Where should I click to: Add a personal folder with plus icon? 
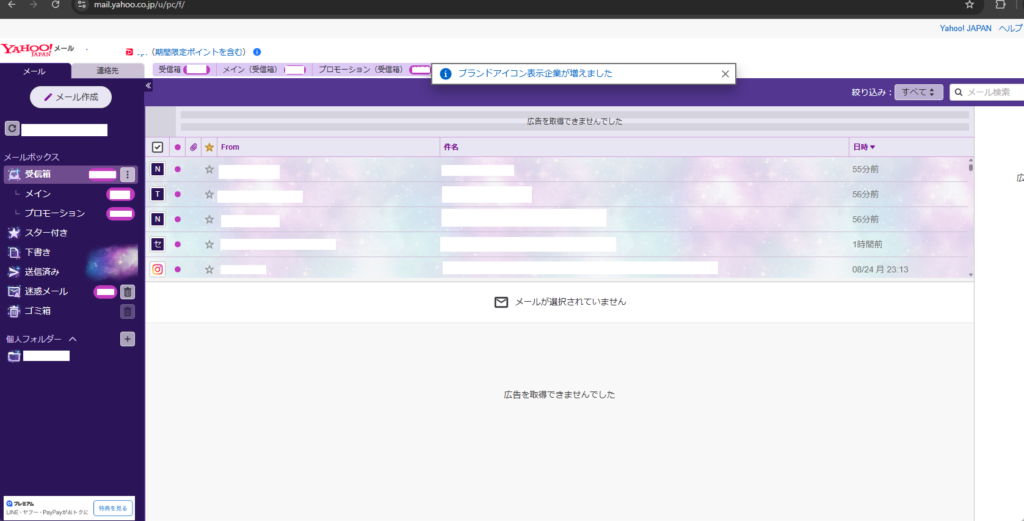[128, 339]
